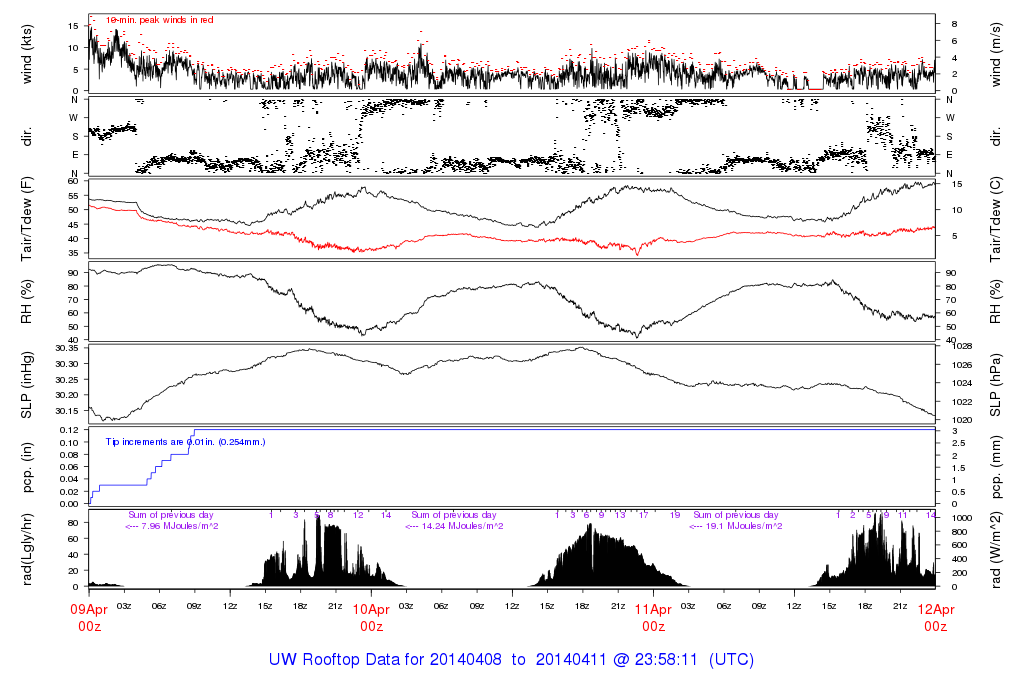The image size is (1024, 700).
Task: Click the 12Apr 00z date label
Action: pyautogui.click(x=935, y=618)
